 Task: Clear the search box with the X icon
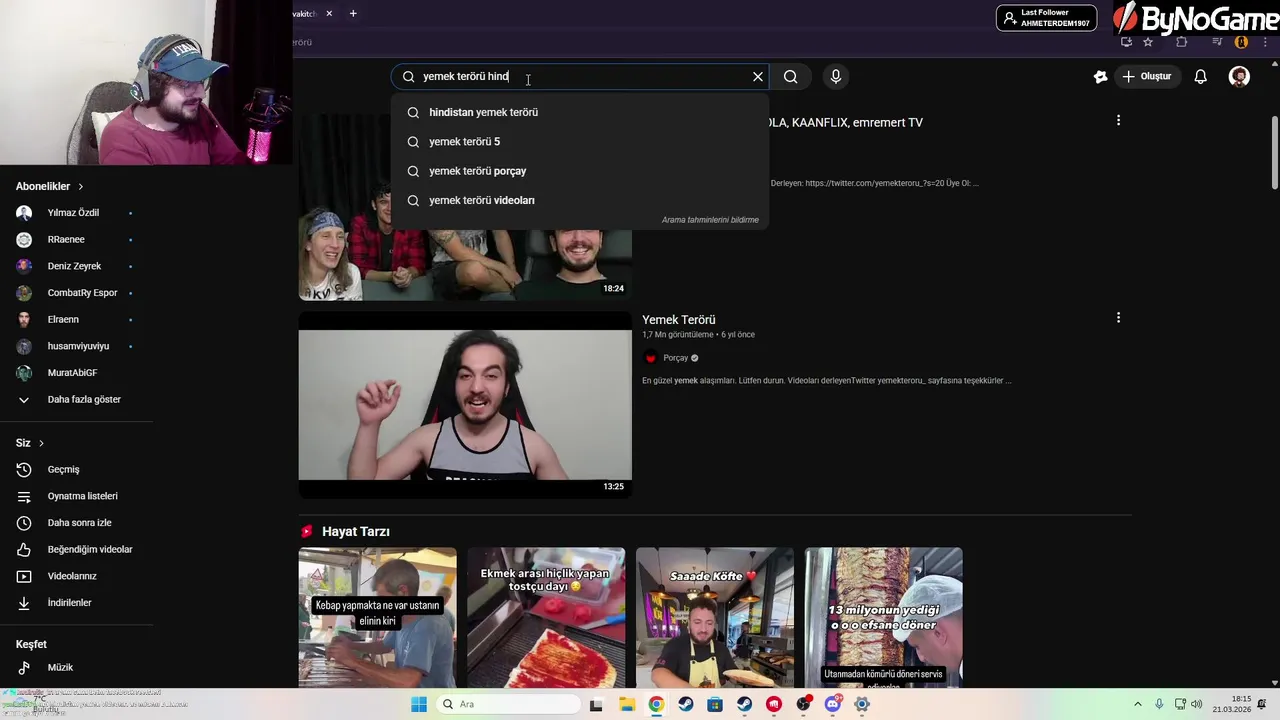pos(758,76)
